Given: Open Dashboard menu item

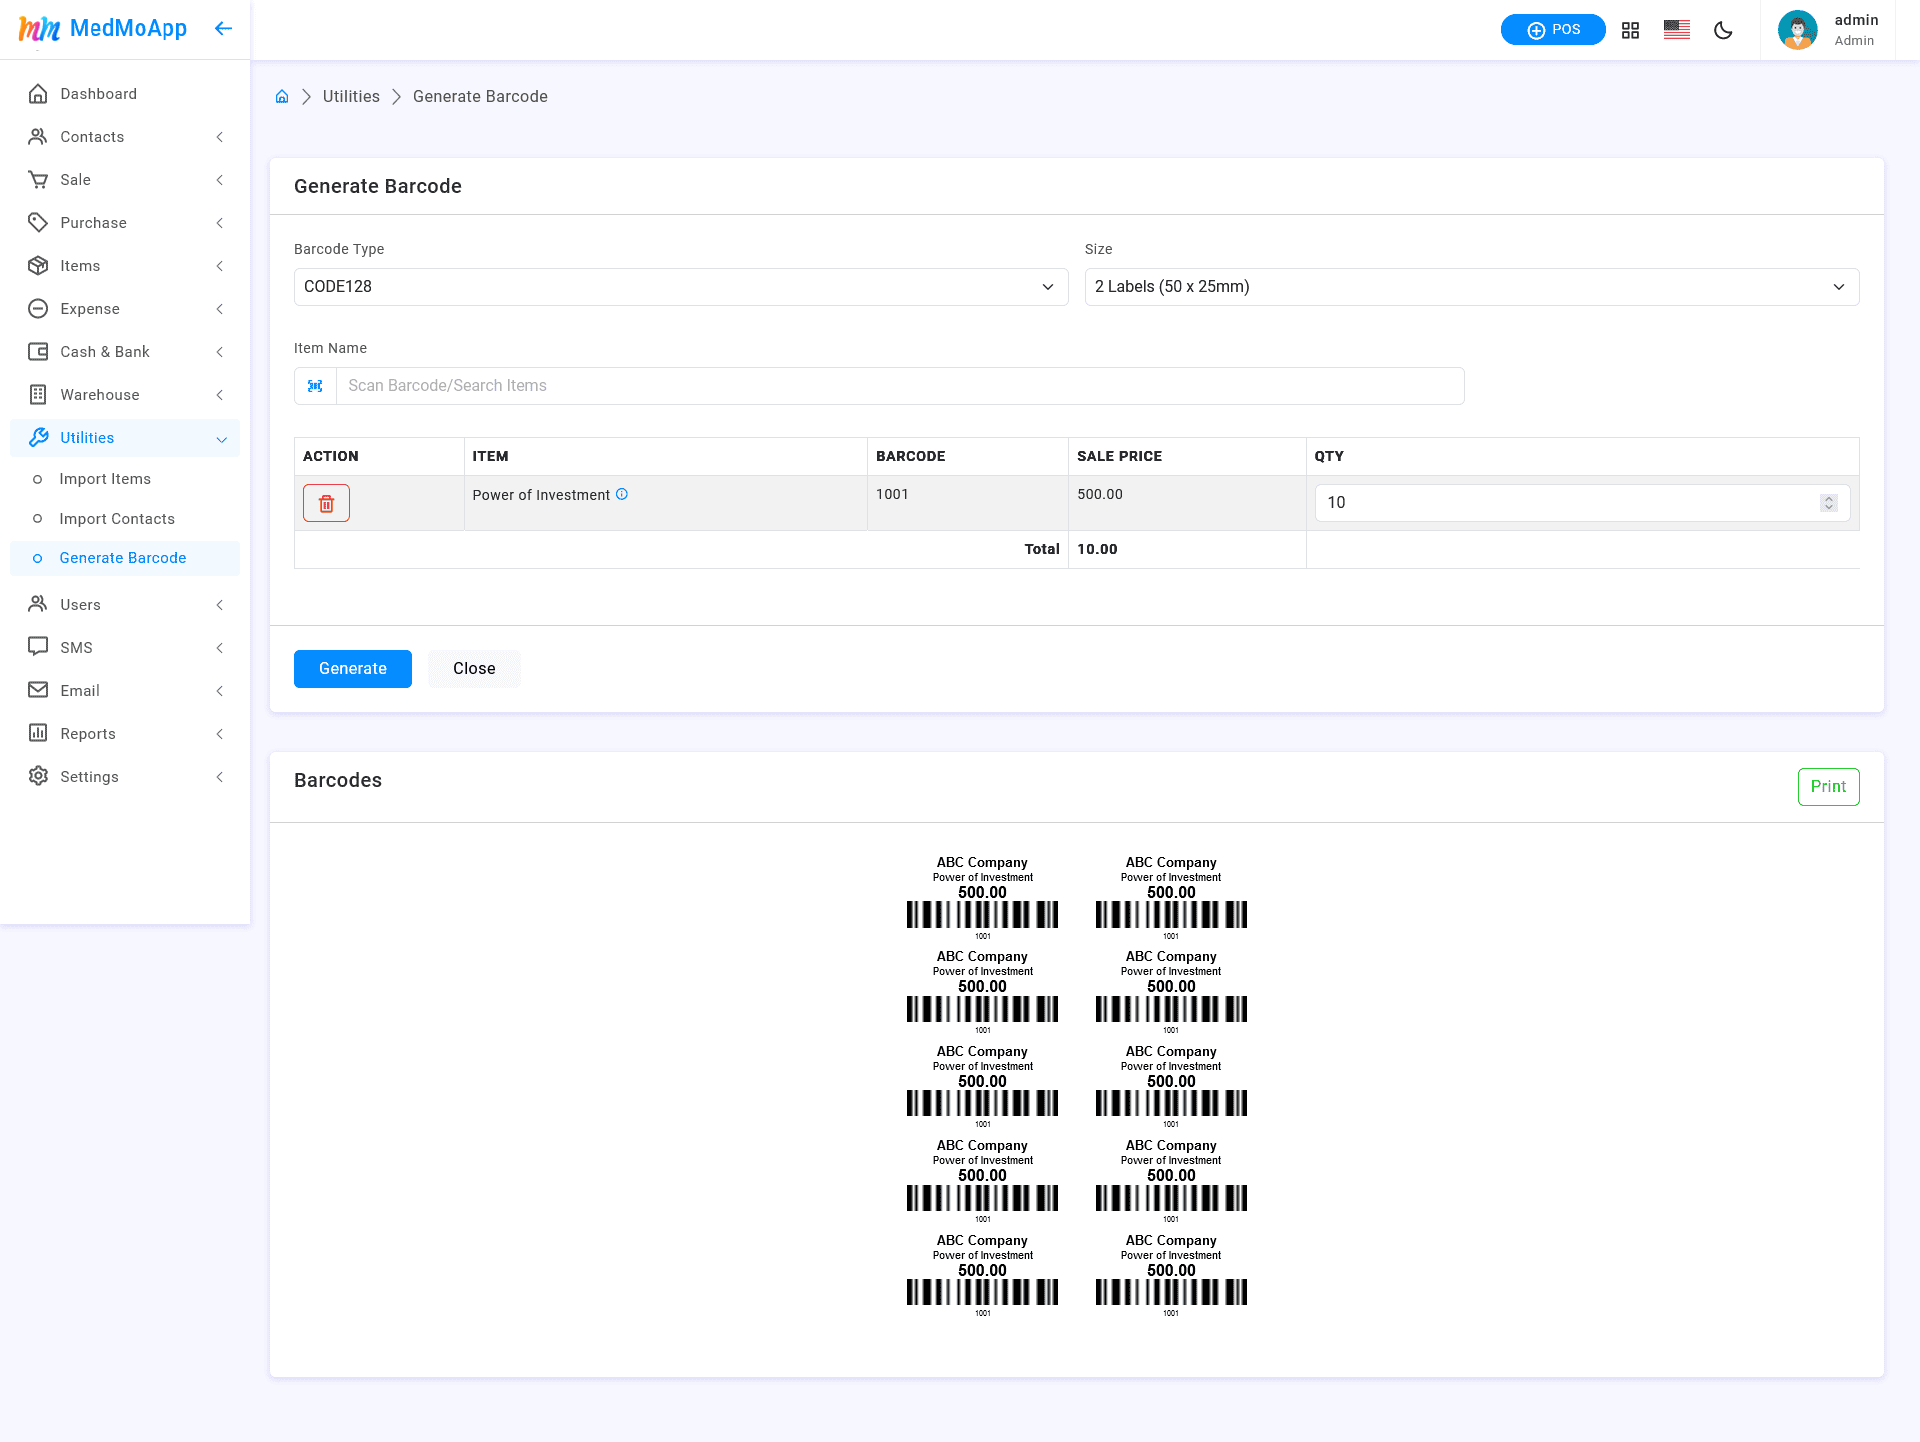Looking at the screenshot, I should point(125,94).
